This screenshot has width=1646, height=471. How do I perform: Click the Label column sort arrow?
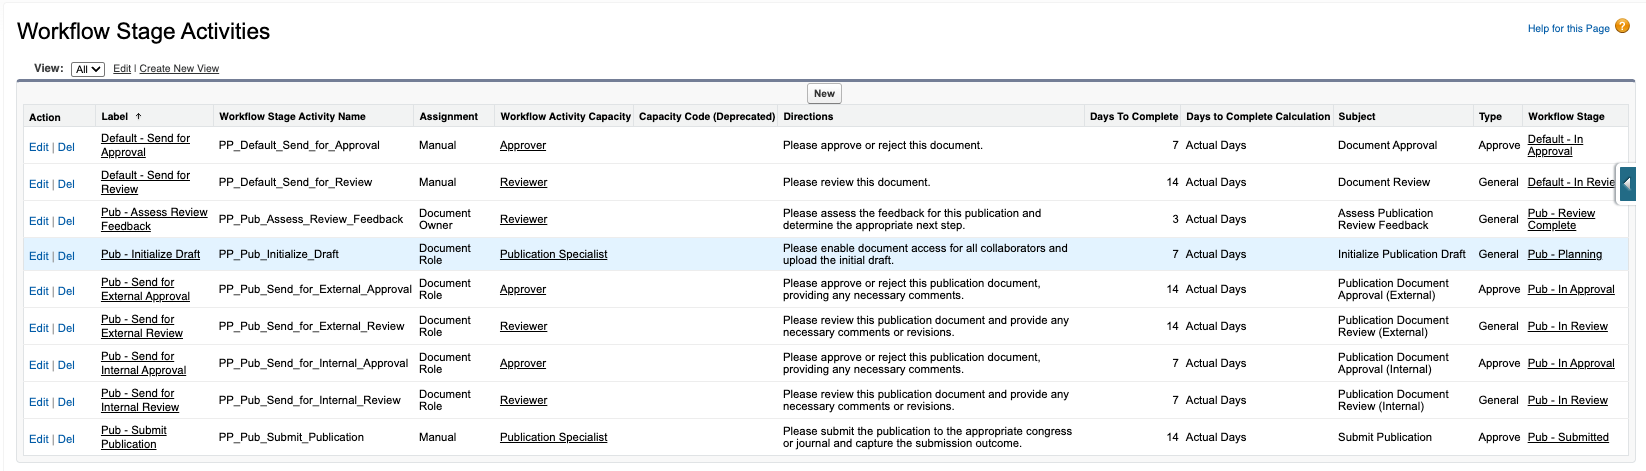point(139,116)
